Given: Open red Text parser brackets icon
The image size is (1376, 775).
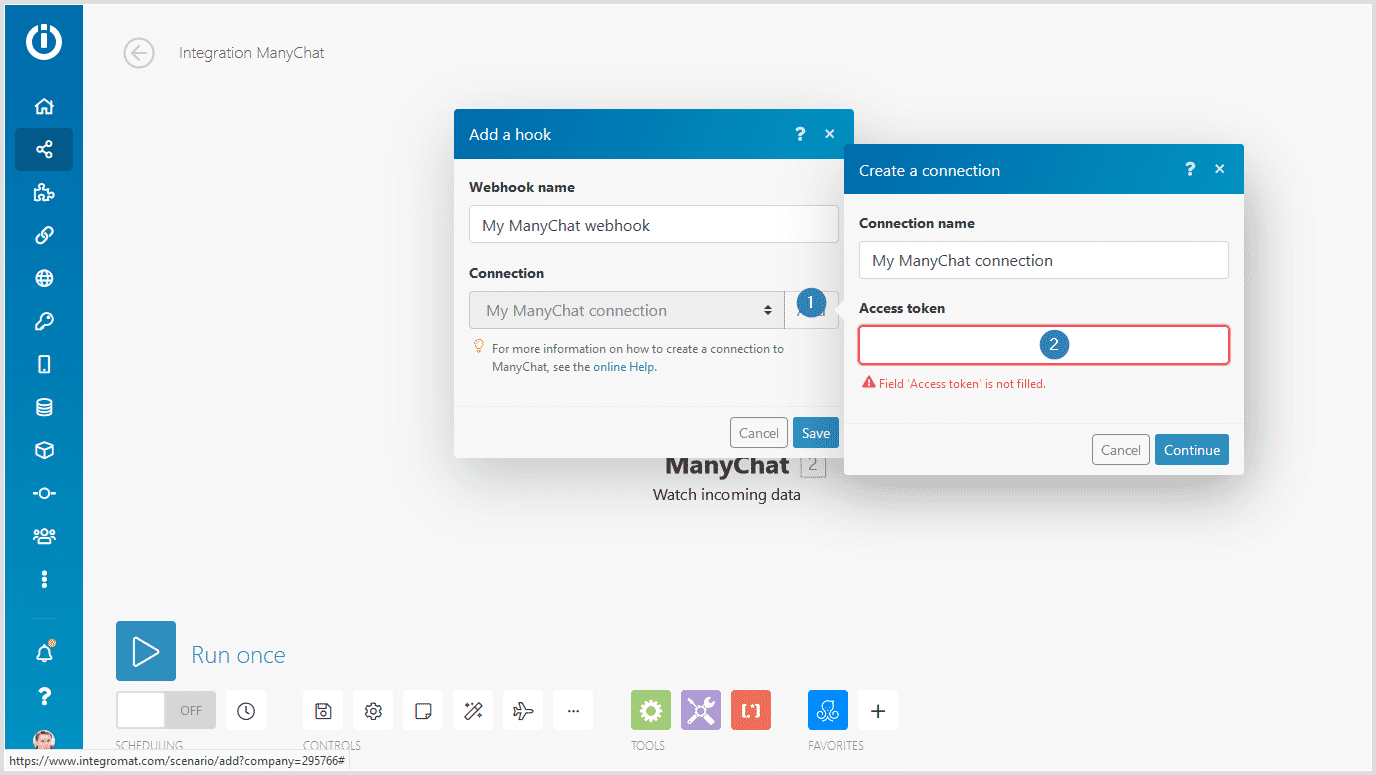Looking at the screenshot, I should click(751, 710).
